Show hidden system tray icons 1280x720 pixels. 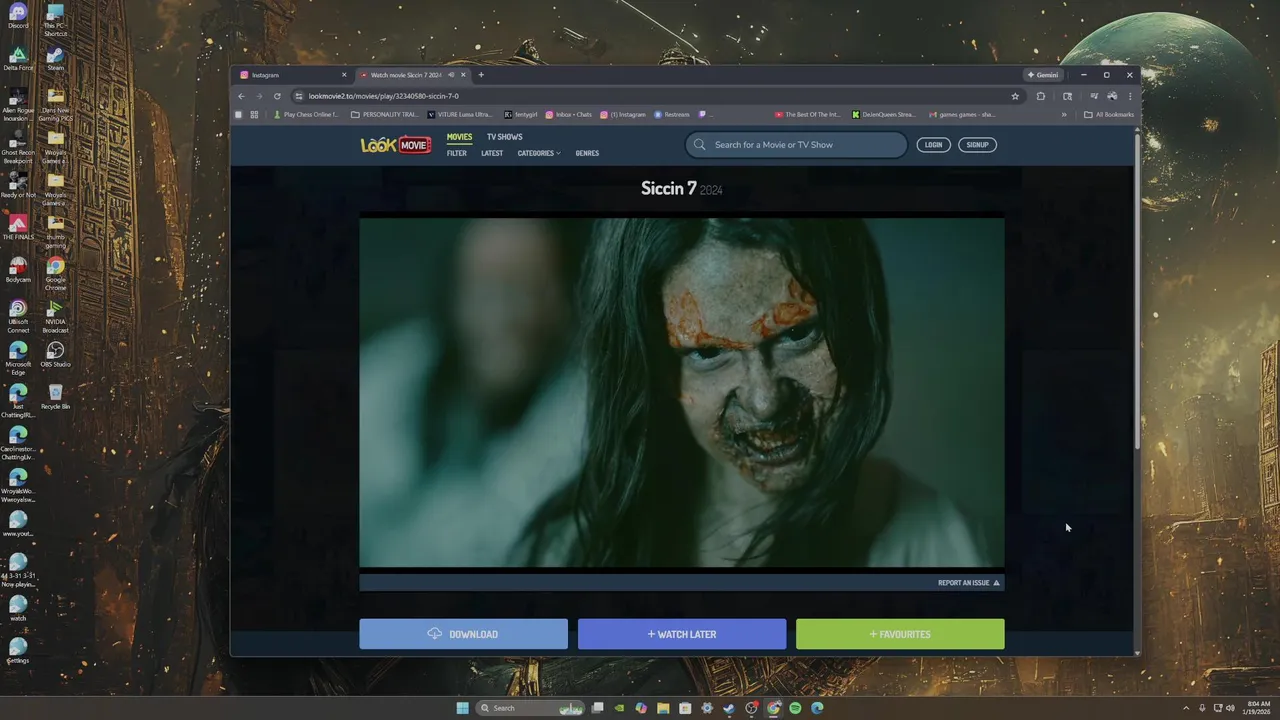[x=1186, y=708]
